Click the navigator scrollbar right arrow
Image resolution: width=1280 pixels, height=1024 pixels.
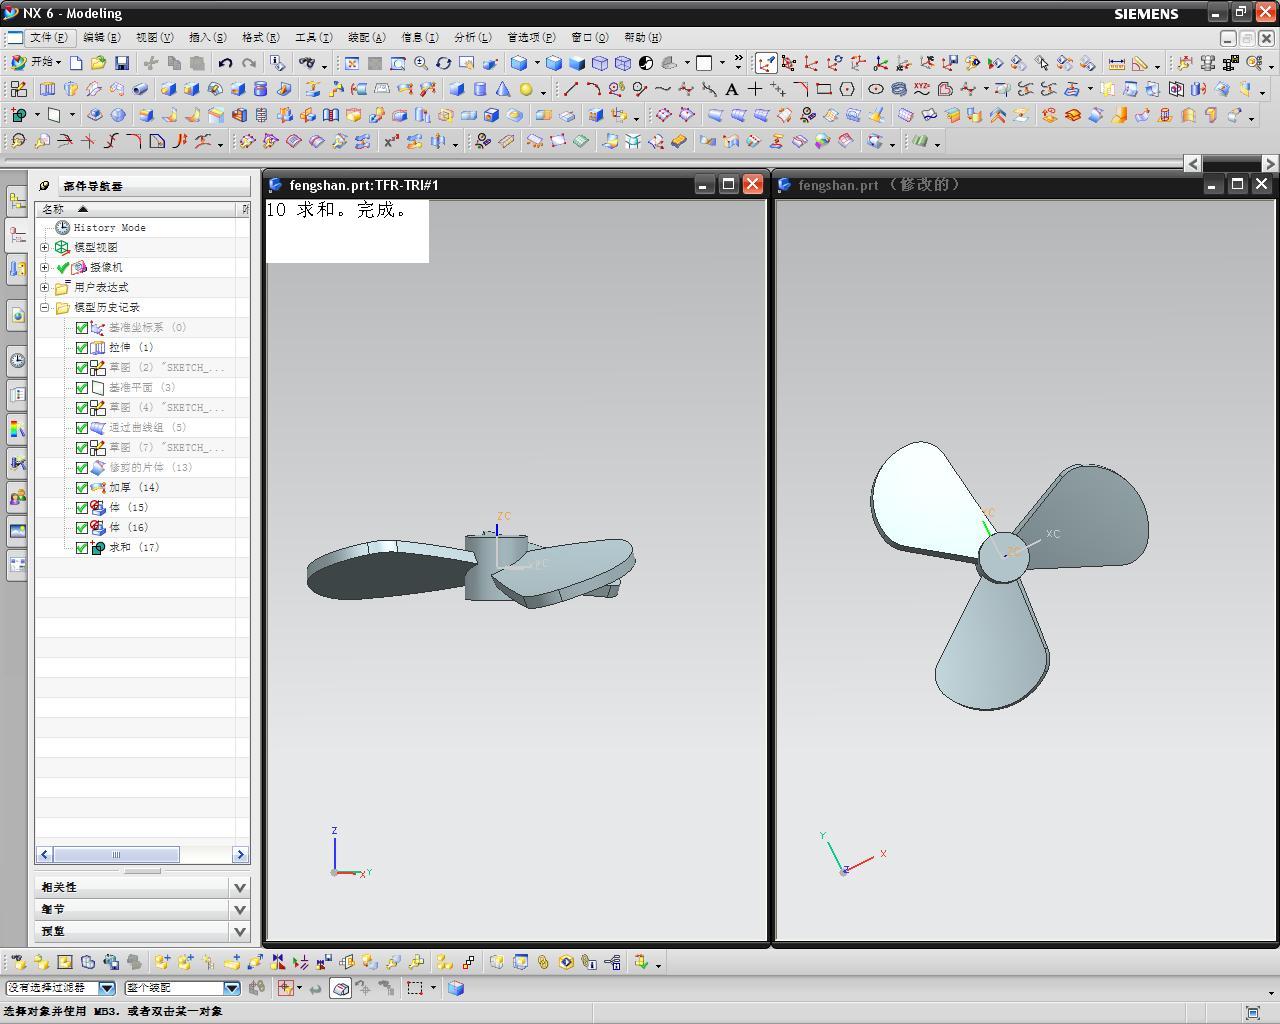(240, 855)
